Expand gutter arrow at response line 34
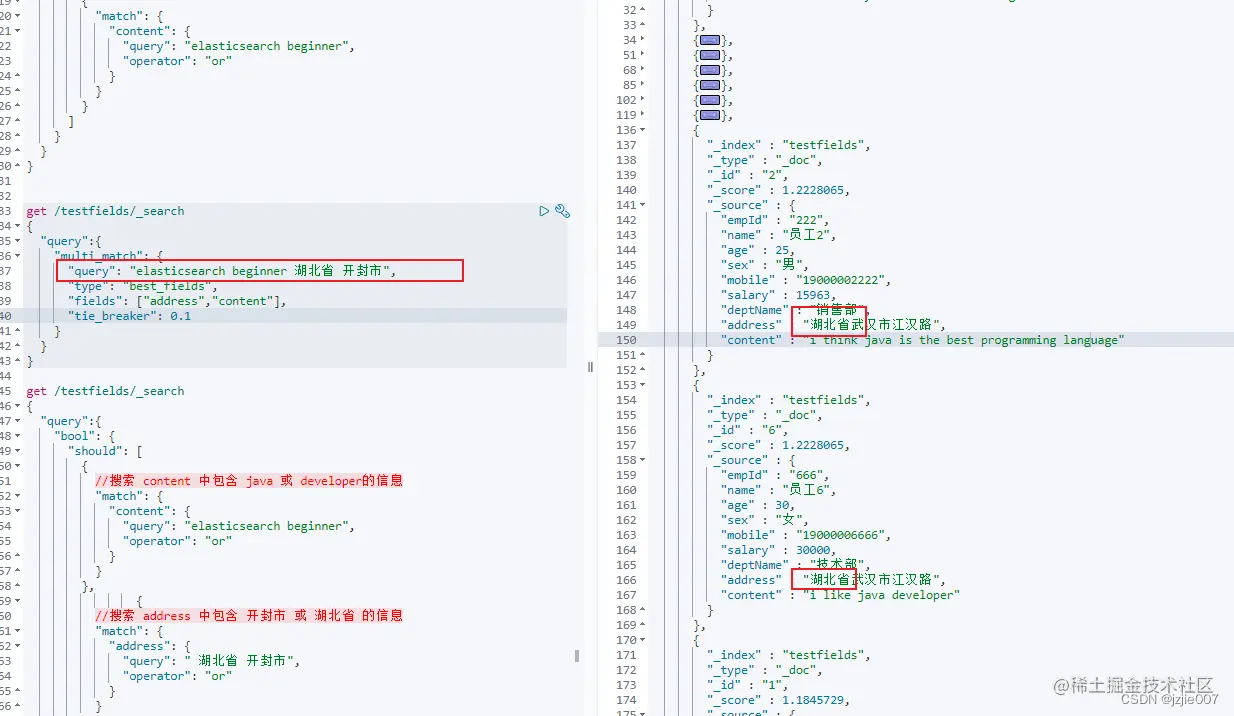The height and width of the screenshot is (716, 1234). pos(642,40)
